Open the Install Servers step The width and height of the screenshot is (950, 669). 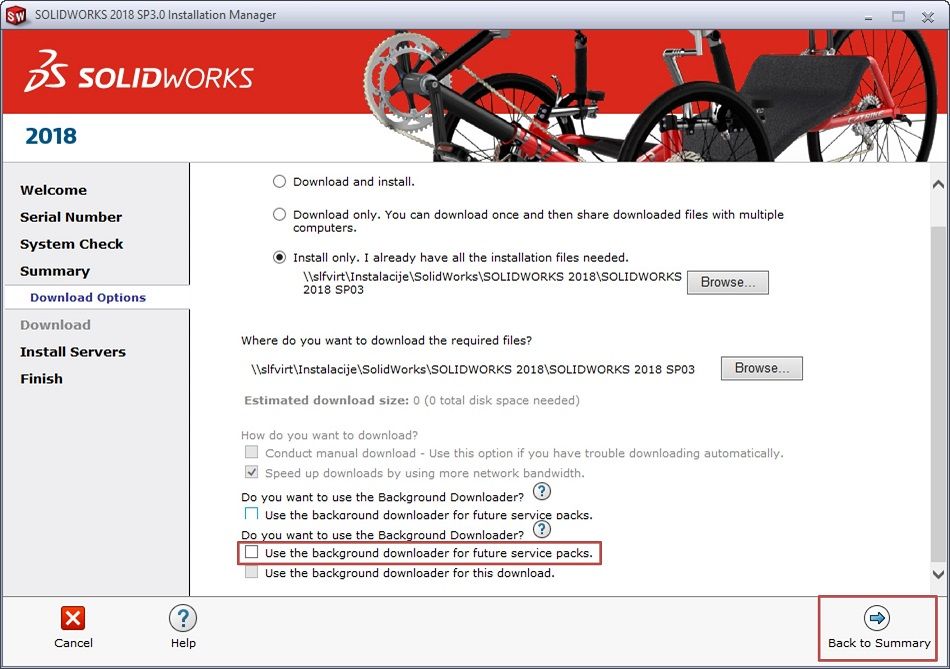[x=73, y=351]
